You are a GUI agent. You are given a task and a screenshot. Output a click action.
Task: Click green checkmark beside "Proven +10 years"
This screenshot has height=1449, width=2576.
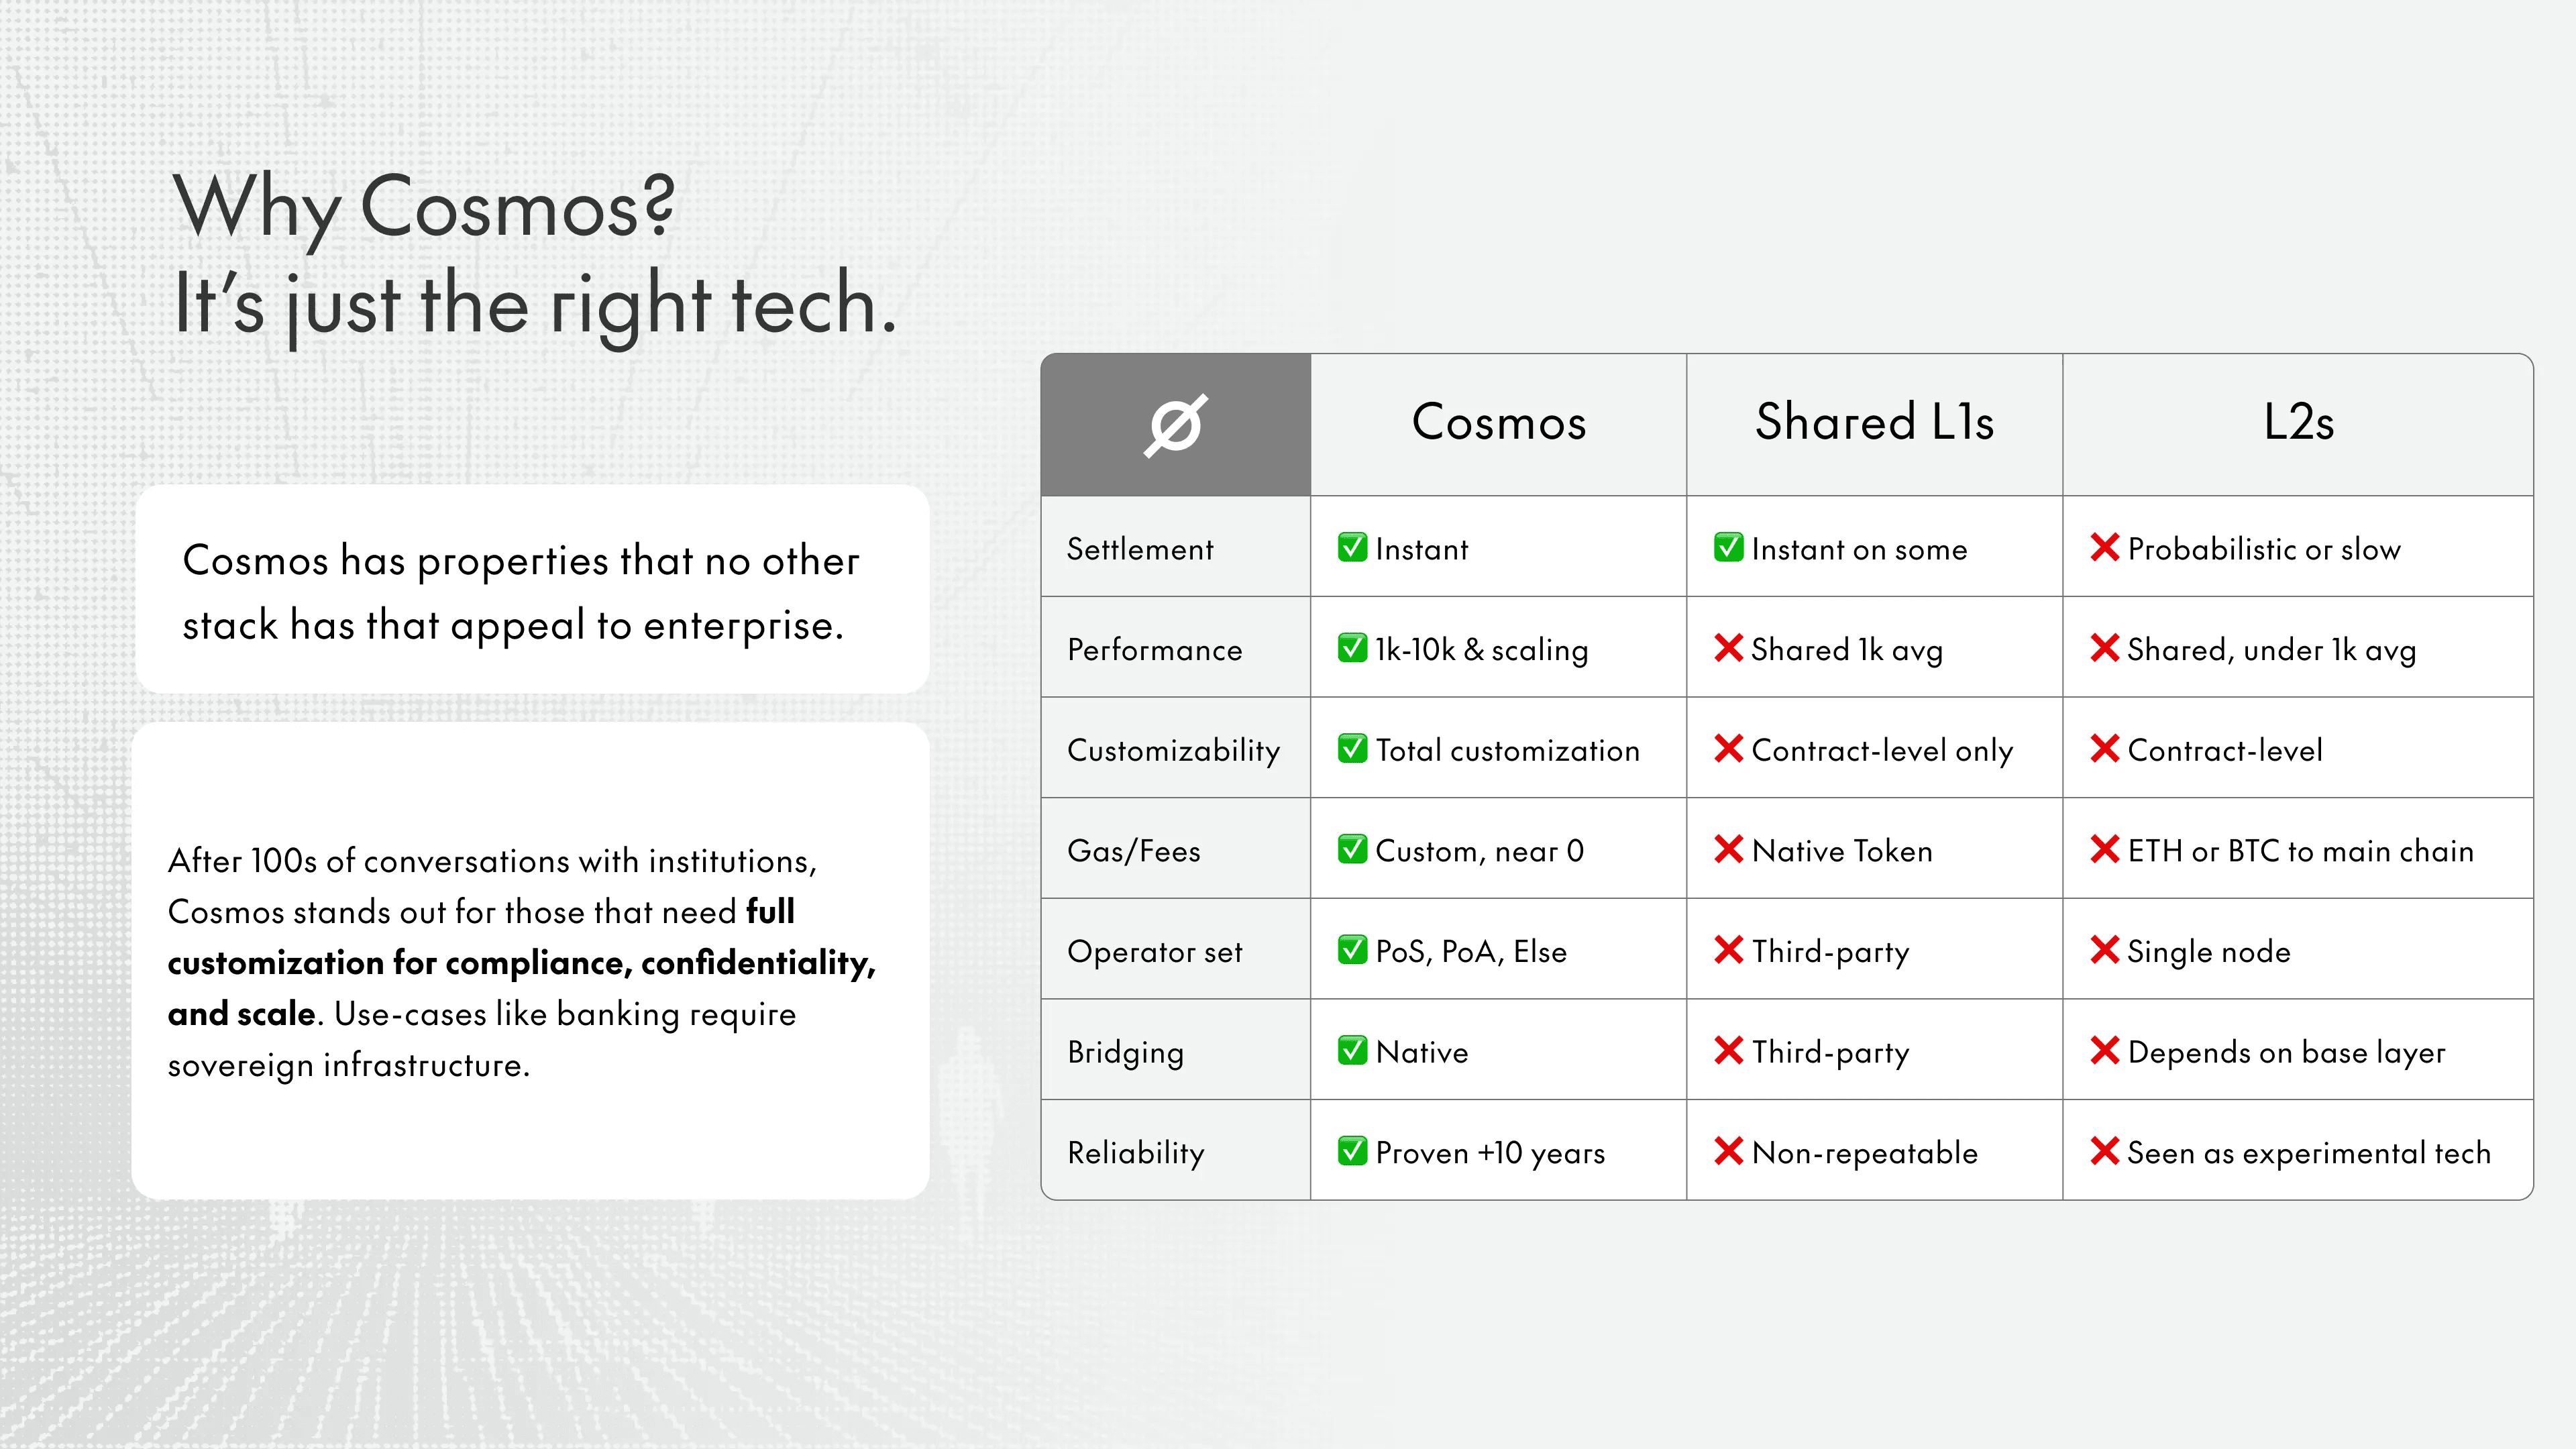(1352, 1151)
